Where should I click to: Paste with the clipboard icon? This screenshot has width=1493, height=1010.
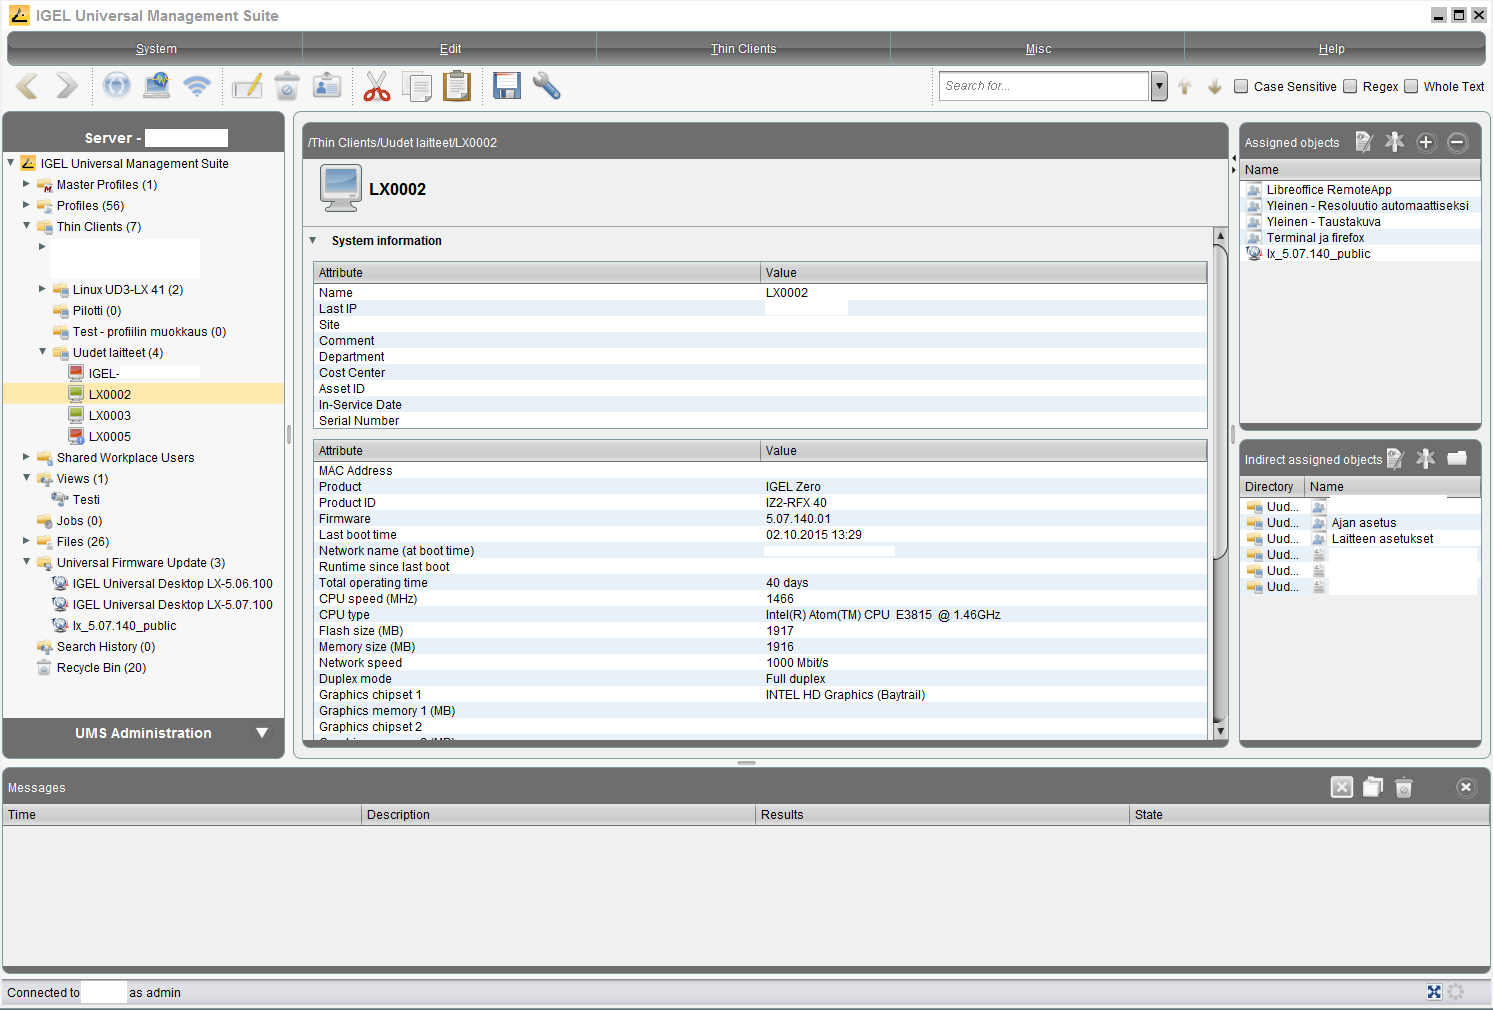(x=457, y=86)
